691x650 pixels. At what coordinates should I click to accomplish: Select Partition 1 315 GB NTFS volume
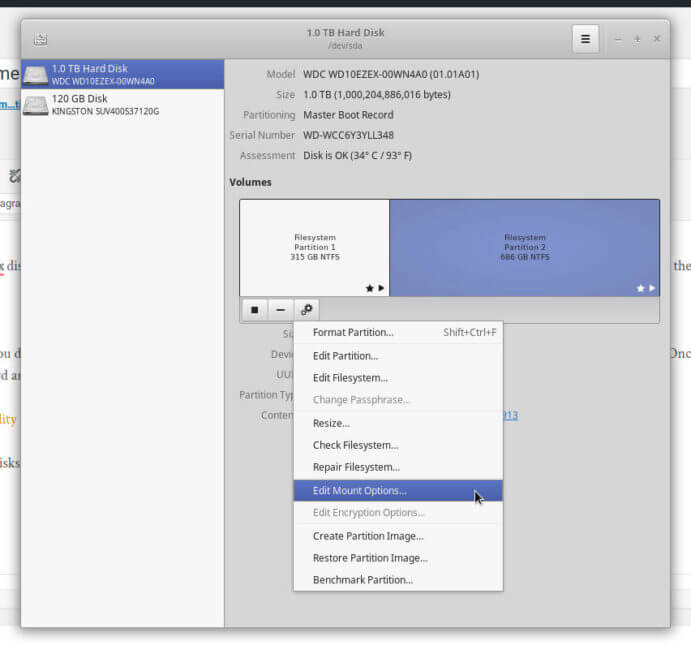[x=314, y=248]
